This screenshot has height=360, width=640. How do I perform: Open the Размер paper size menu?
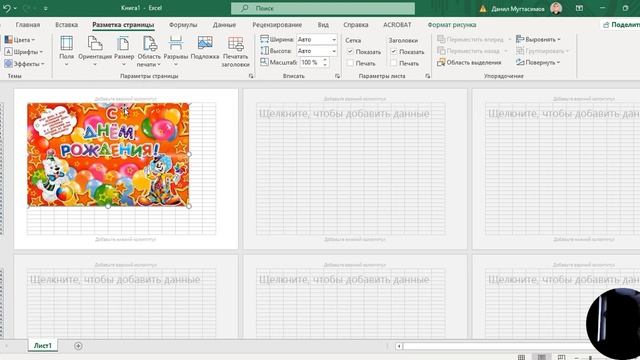pyautogui.click(x=124, y=51)
